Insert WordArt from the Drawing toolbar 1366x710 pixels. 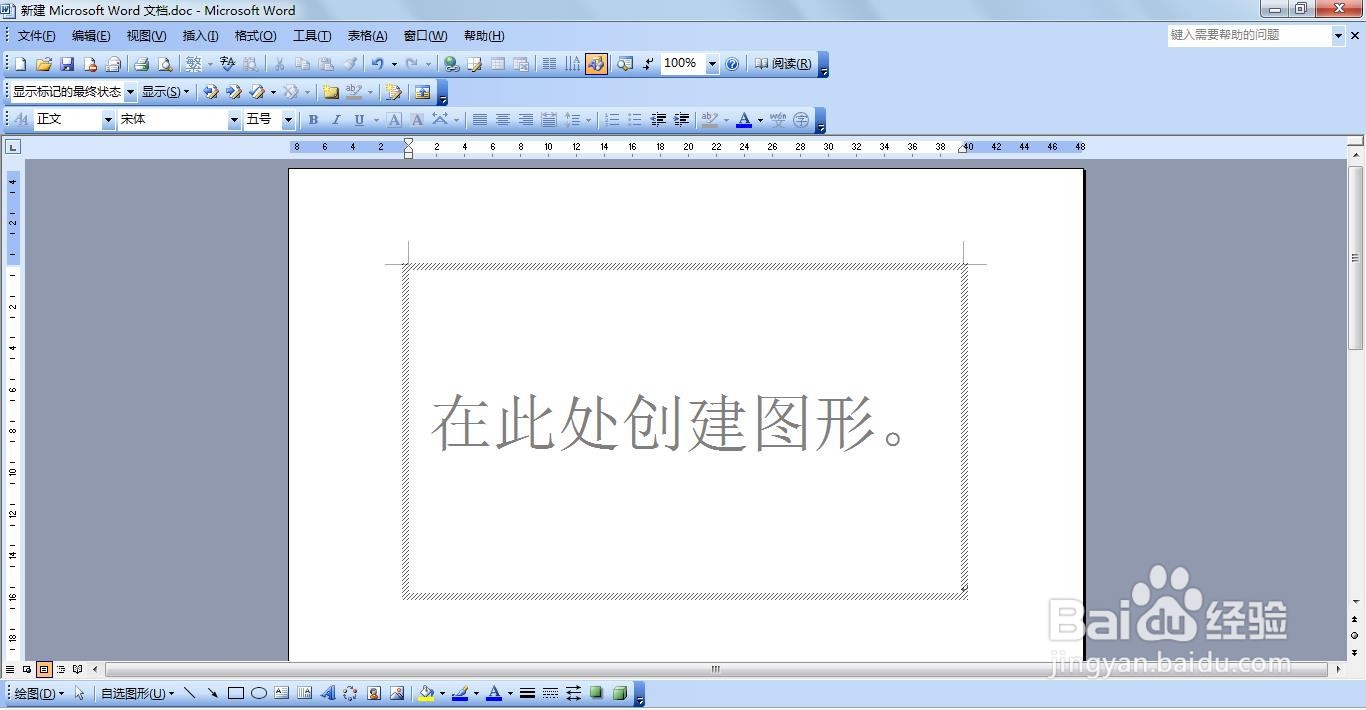click(x=328, y=693)
